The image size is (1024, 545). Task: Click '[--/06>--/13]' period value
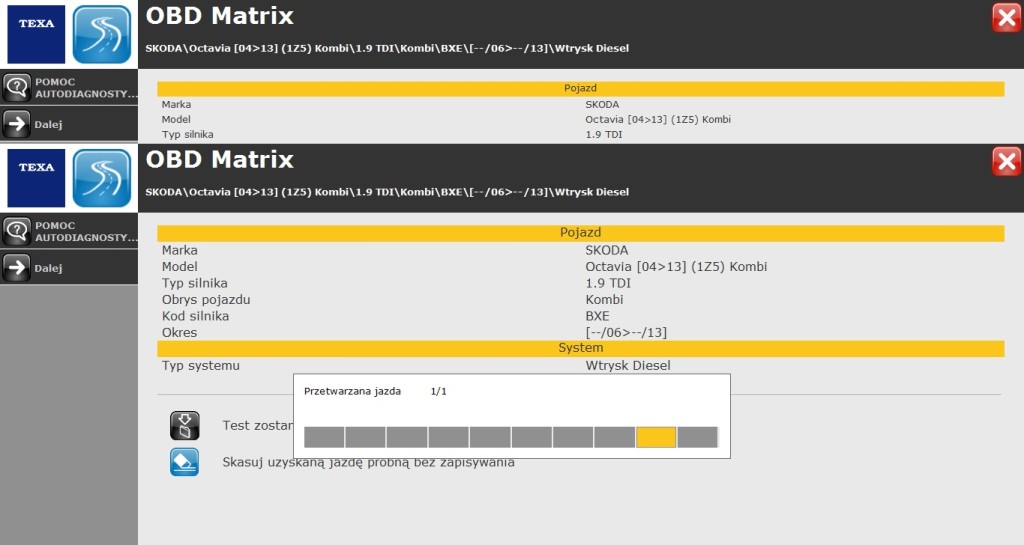point(626,332)
